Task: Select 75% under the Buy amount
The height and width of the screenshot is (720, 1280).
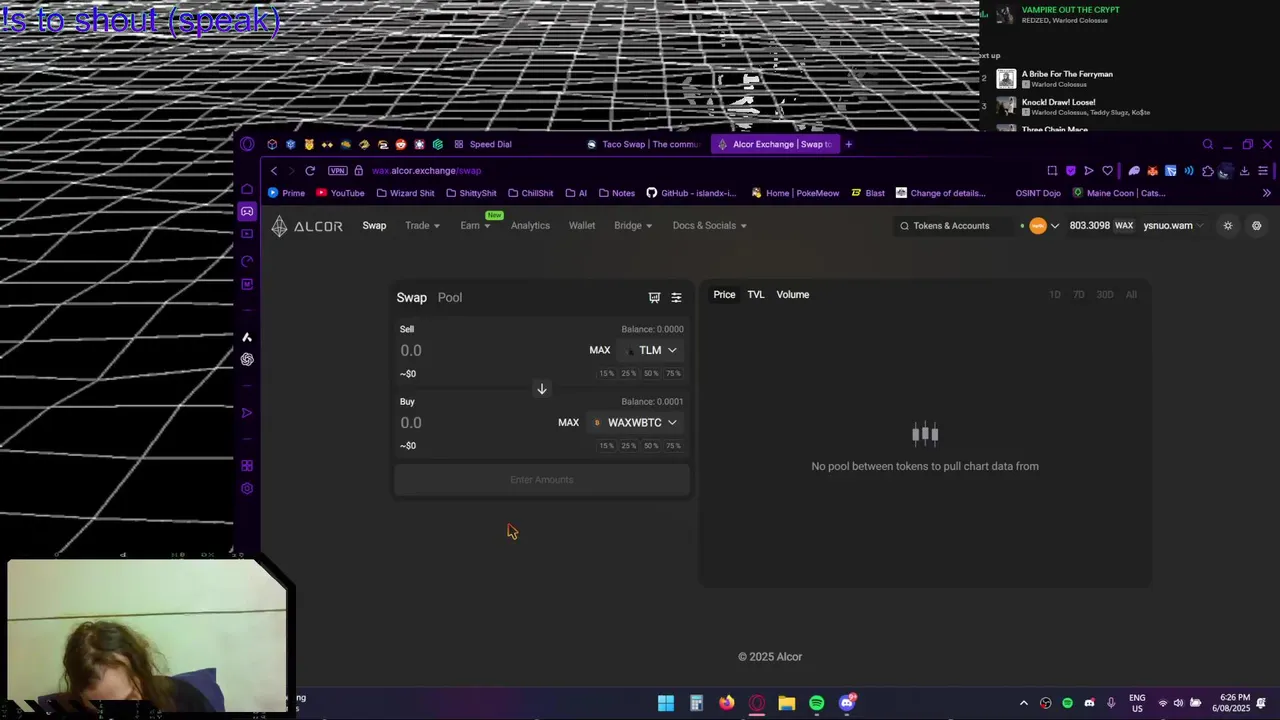Action: click(674, 446)
